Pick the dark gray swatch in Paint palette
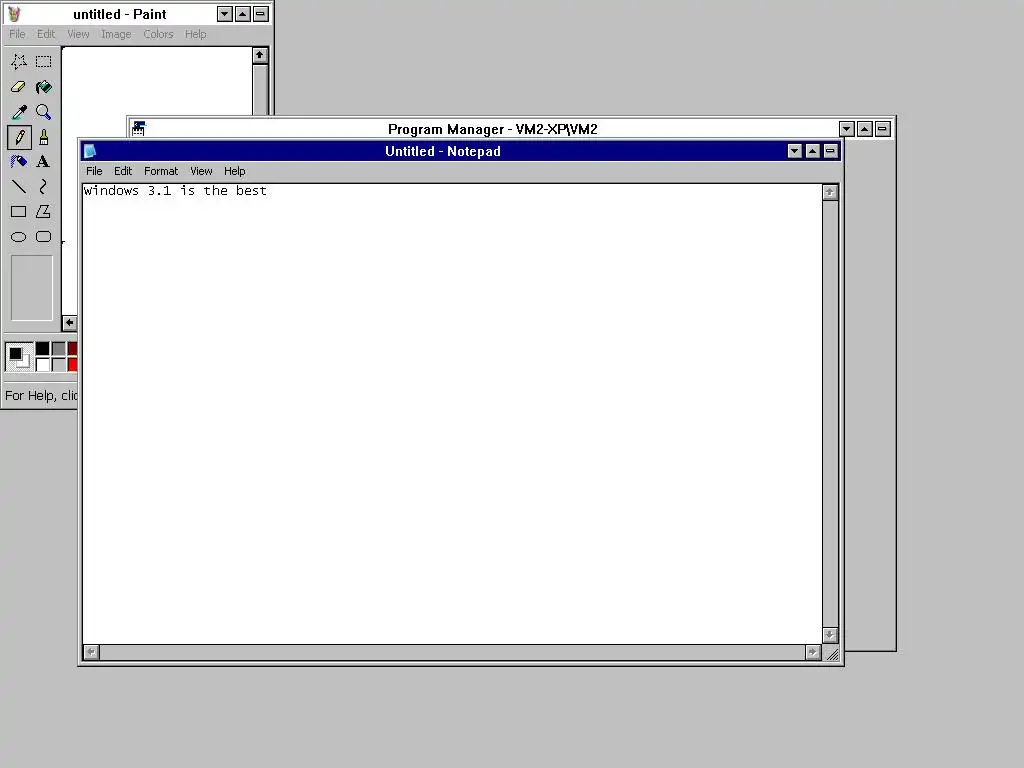This screenshot has height=768, width=1024. [59, 349]
